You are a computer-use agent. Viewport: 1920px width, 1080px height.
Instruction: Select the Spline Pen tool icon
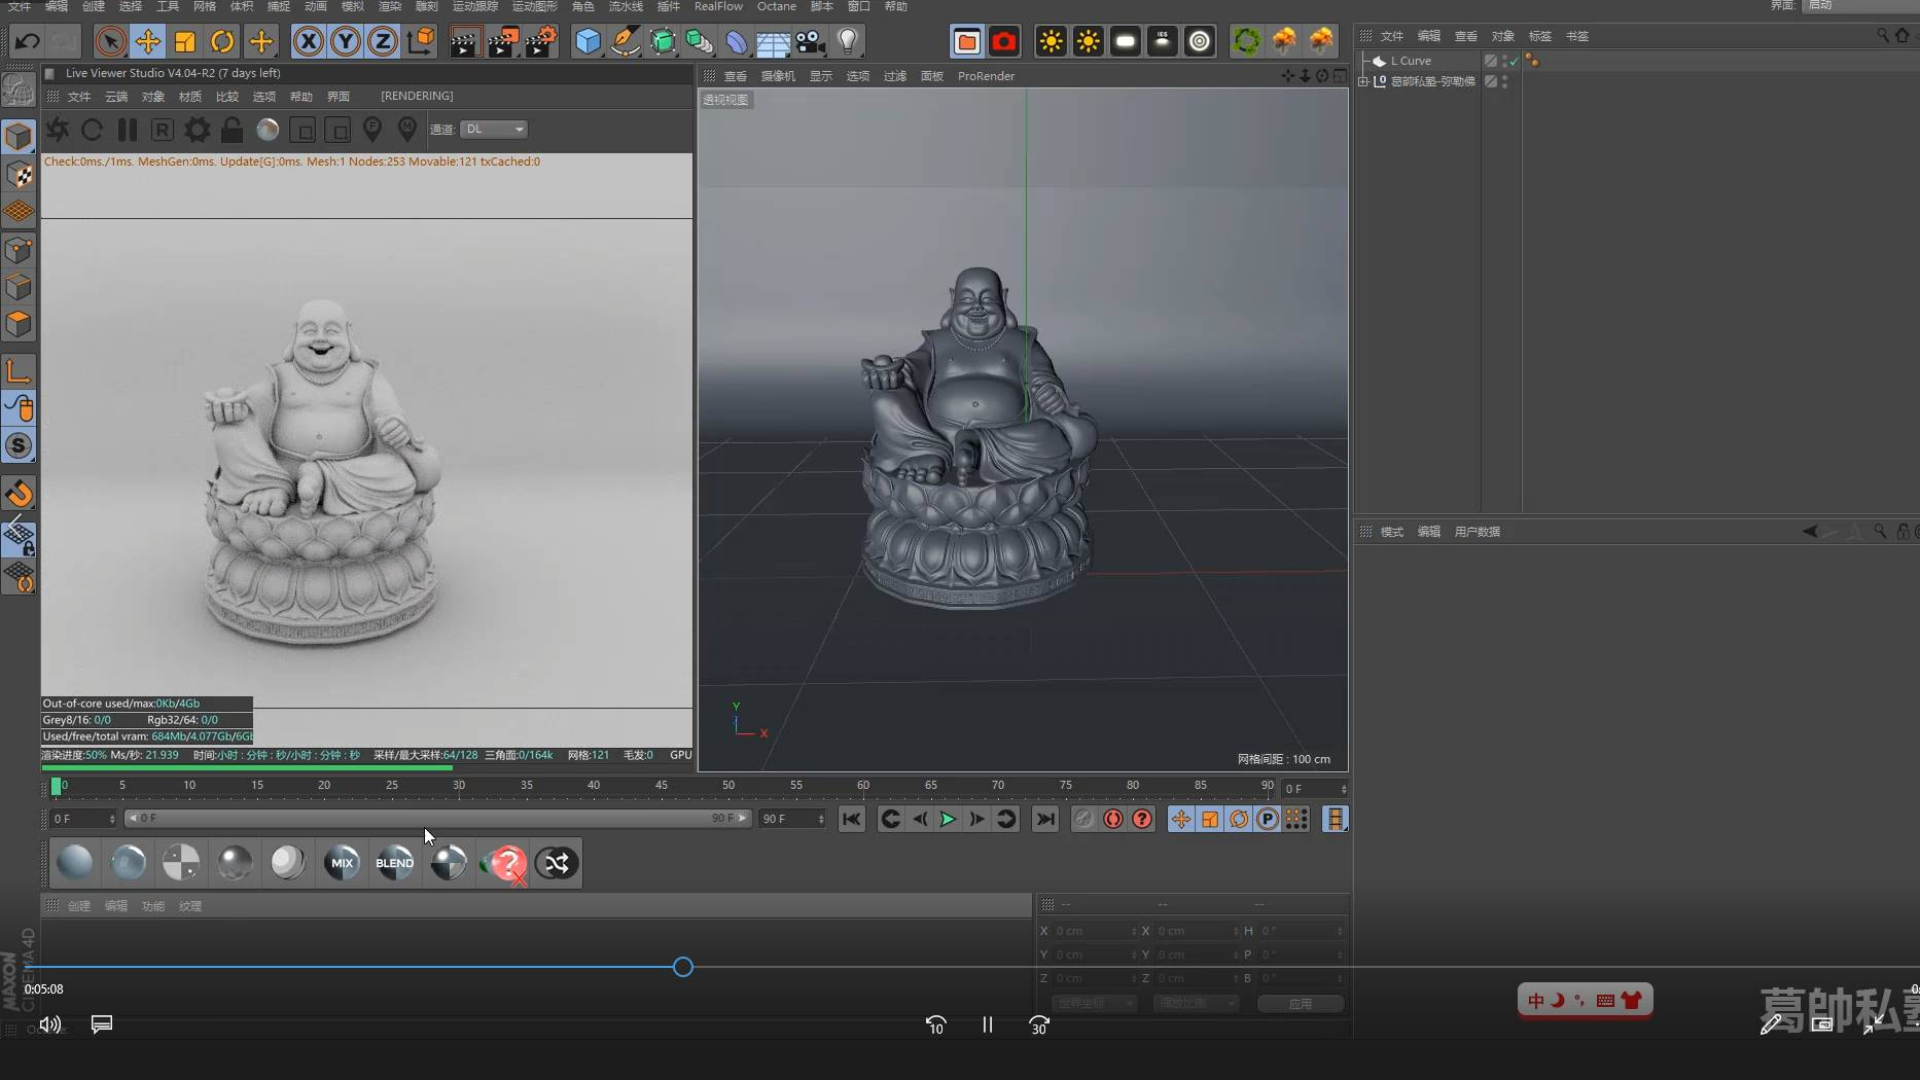click(x=625, y=41)
